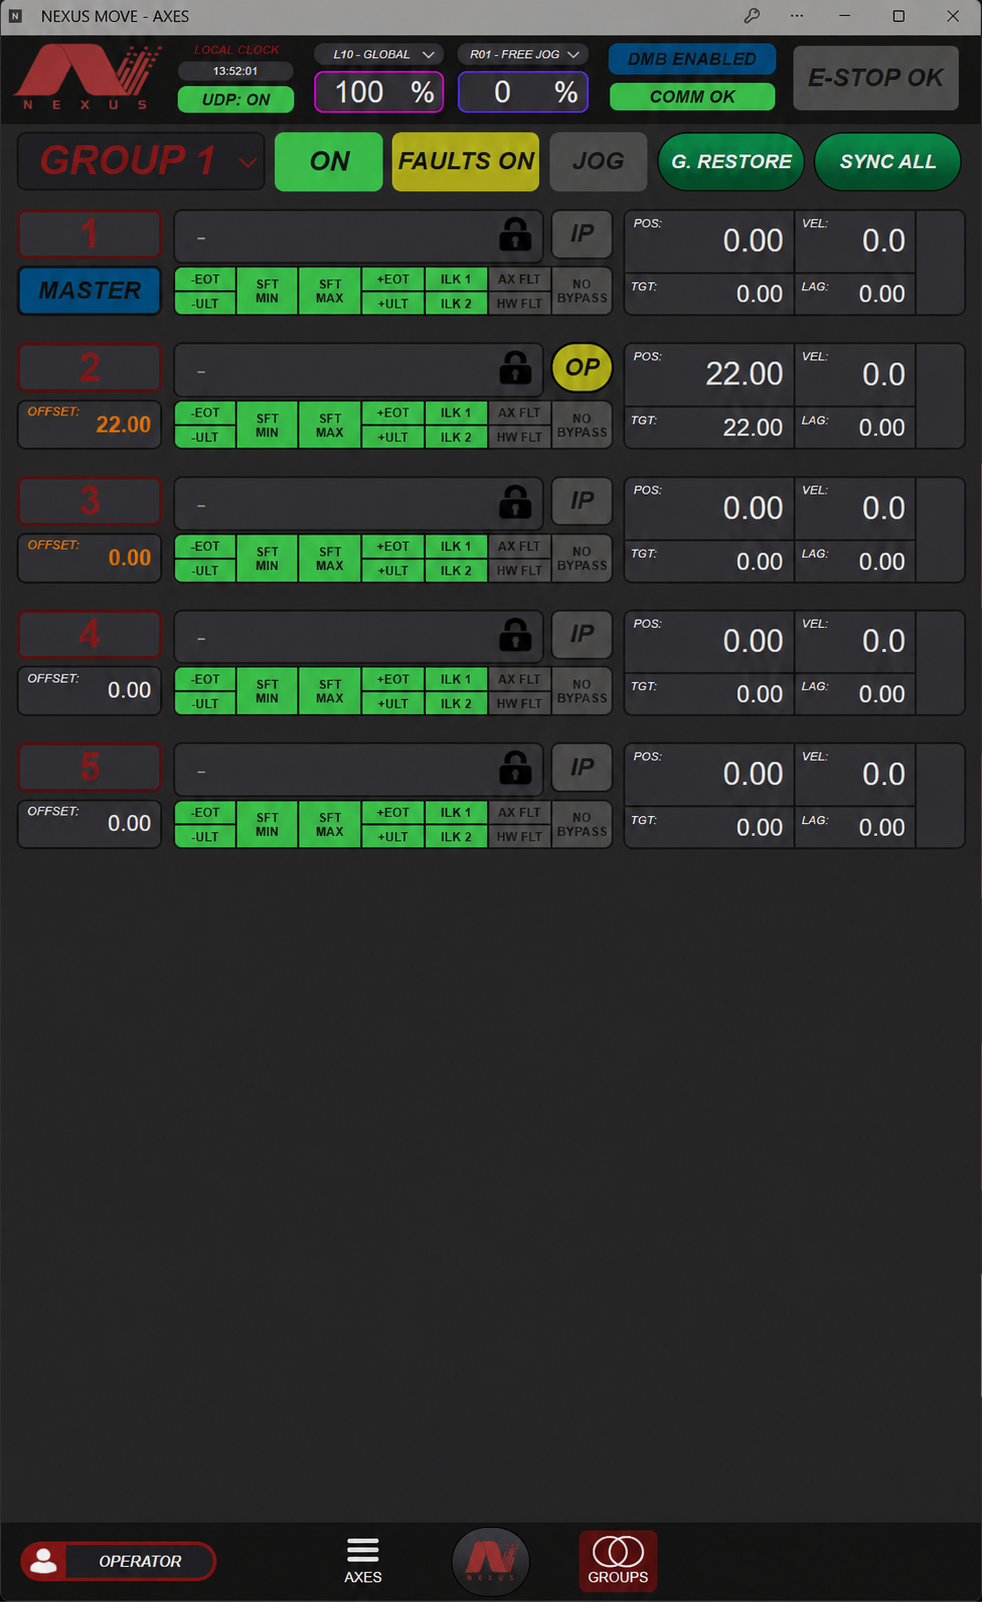Click the IP button on axis 1
Viewport: 982px width, 1602px height.
pyautogui.click(x=582, y=234)
